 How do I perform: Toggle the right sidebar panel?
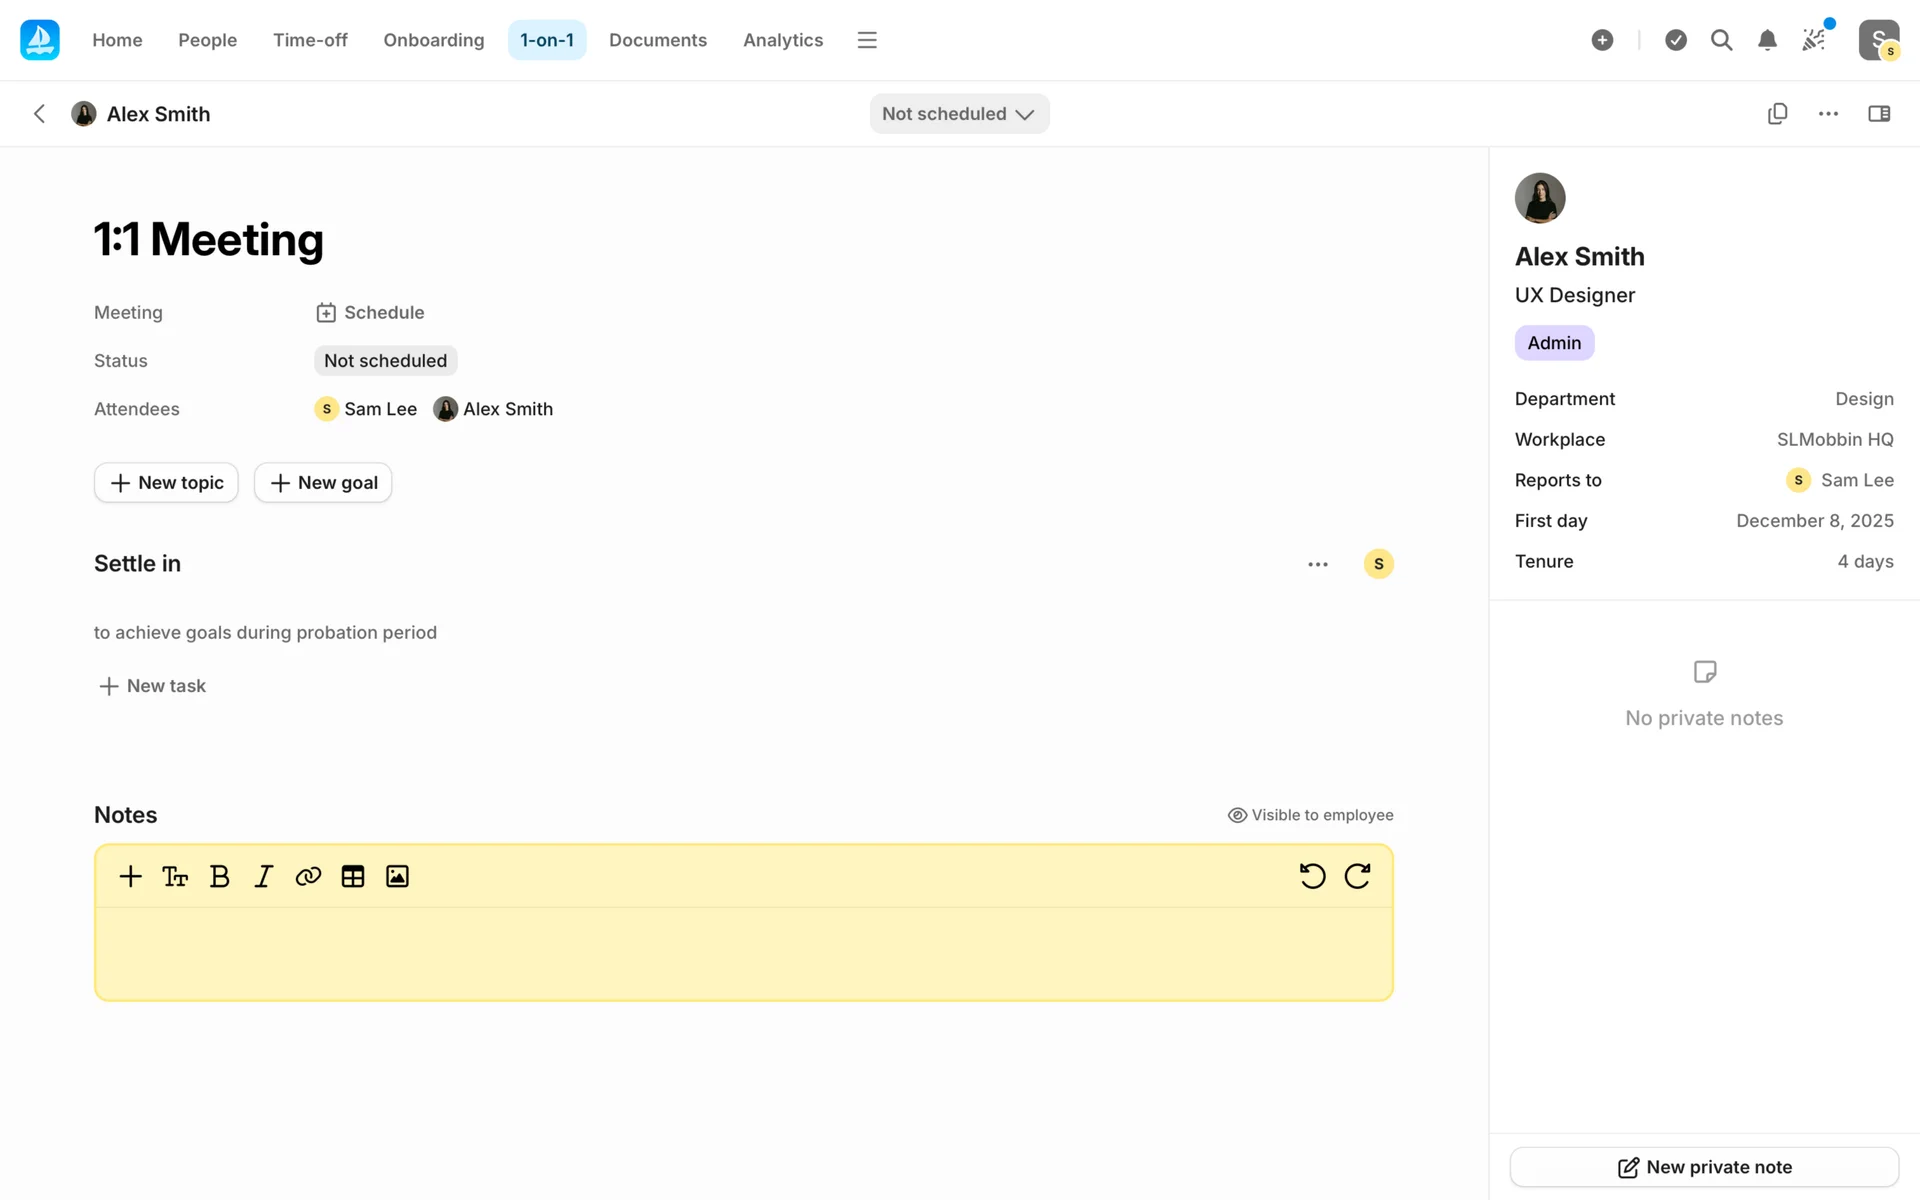click(x=1879, y=114)
